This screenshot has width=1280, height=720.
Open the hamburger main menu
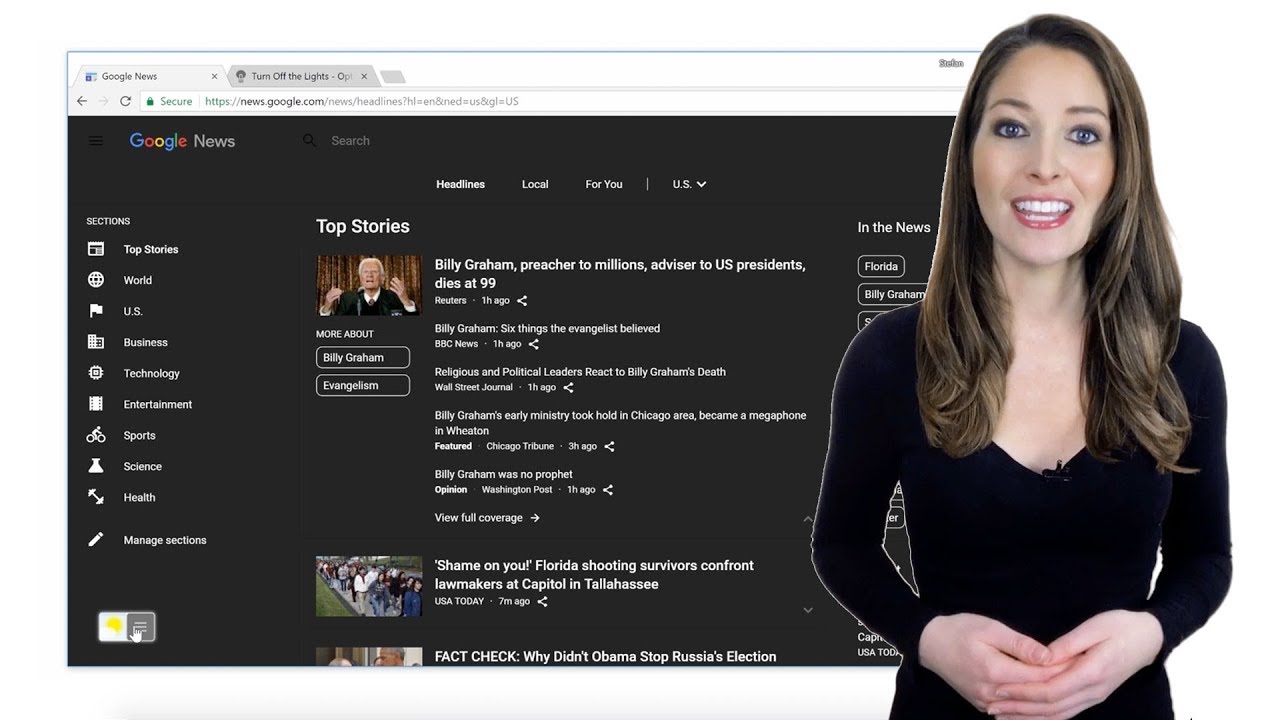coord(96,141)
